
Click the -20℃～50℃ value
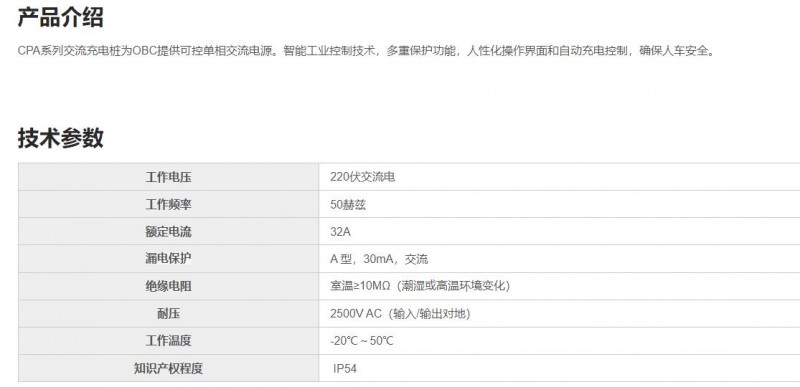(x=362, y=341)
